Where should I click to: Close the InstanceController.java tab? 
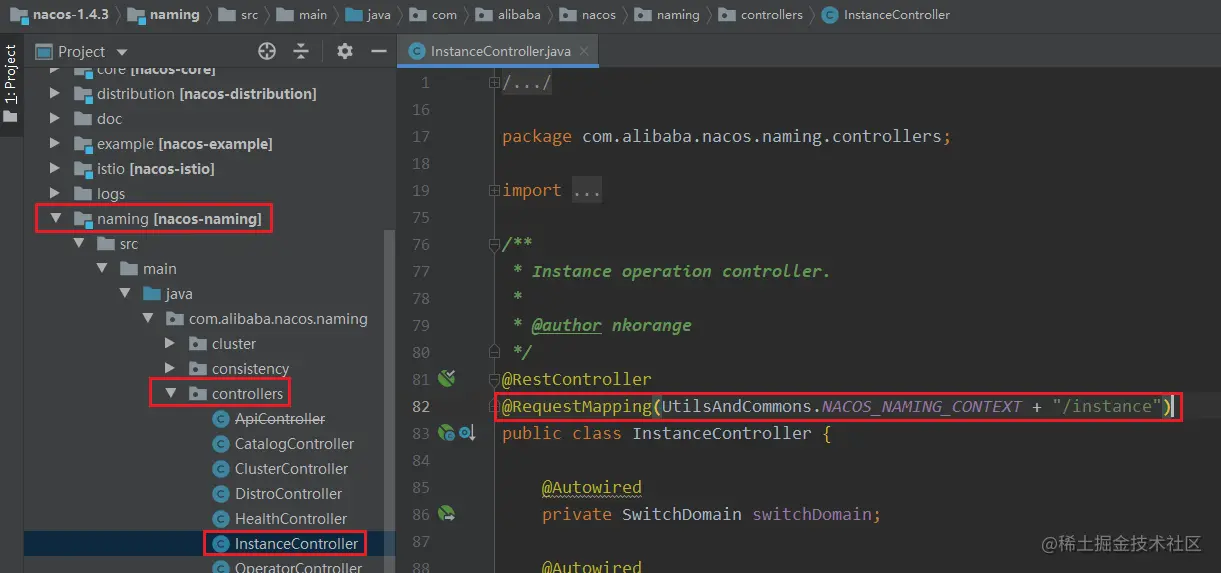584,51
